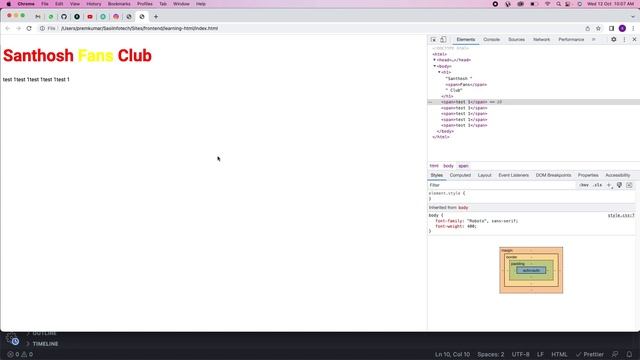640x360 pixels.
Task: Open the Accessibility pane tab
Action: (x=618, y=175)
